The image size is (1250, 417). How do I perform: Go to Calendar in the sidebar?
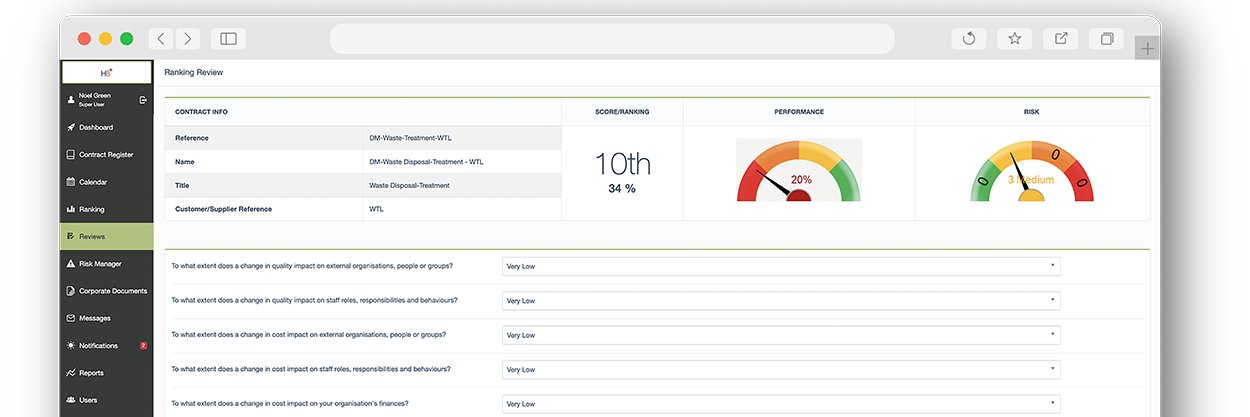coord(107,182)
